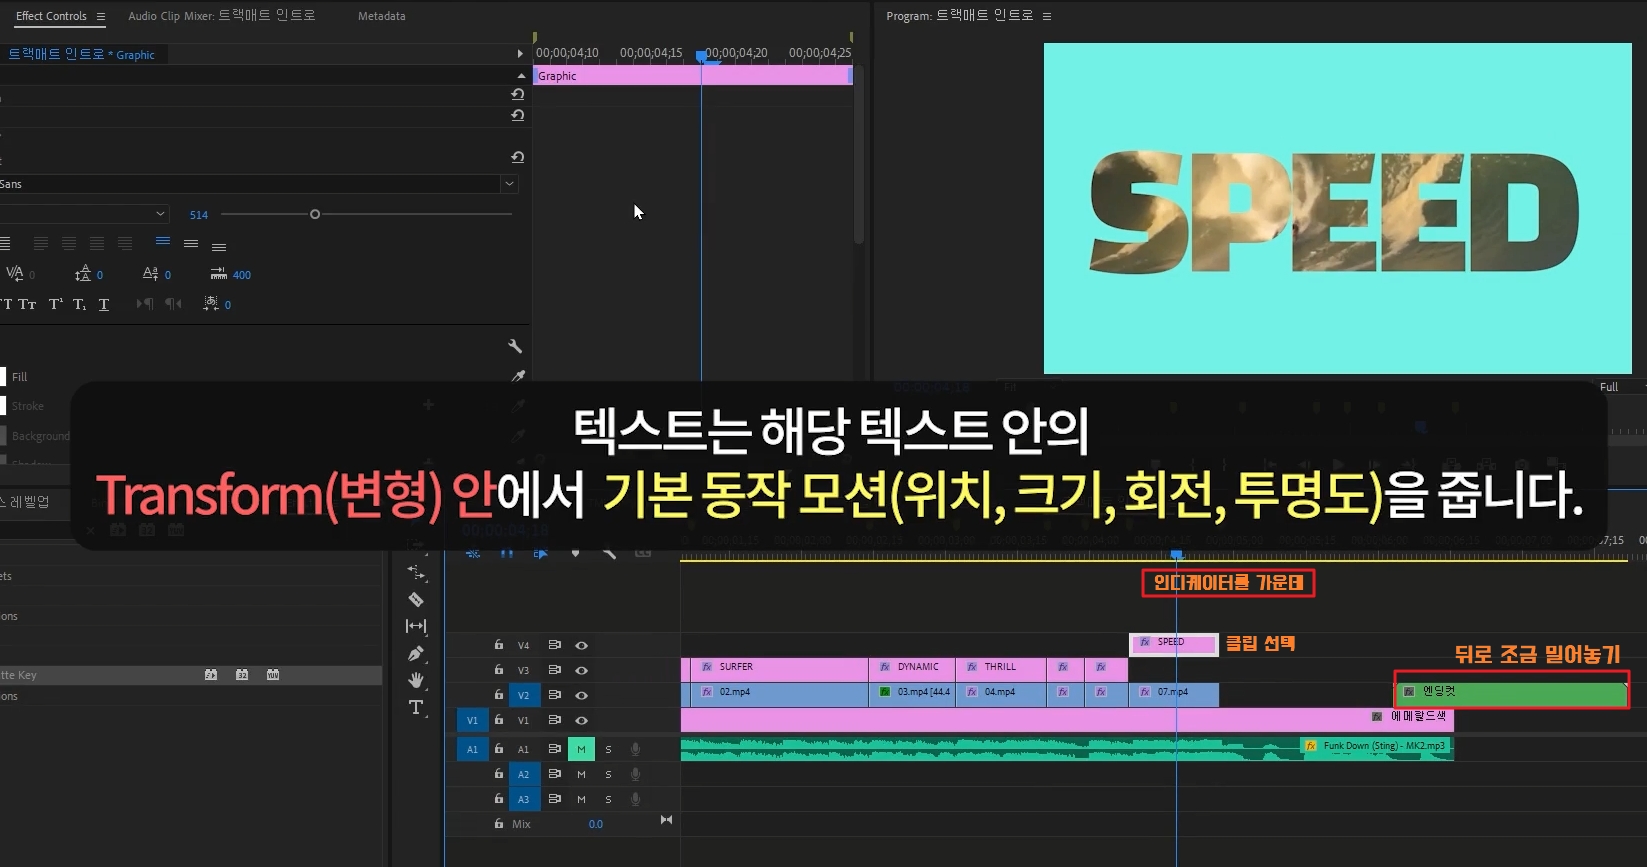Select the Hand tool
This screenshot has height=867, width=1647.
[416, 680]
